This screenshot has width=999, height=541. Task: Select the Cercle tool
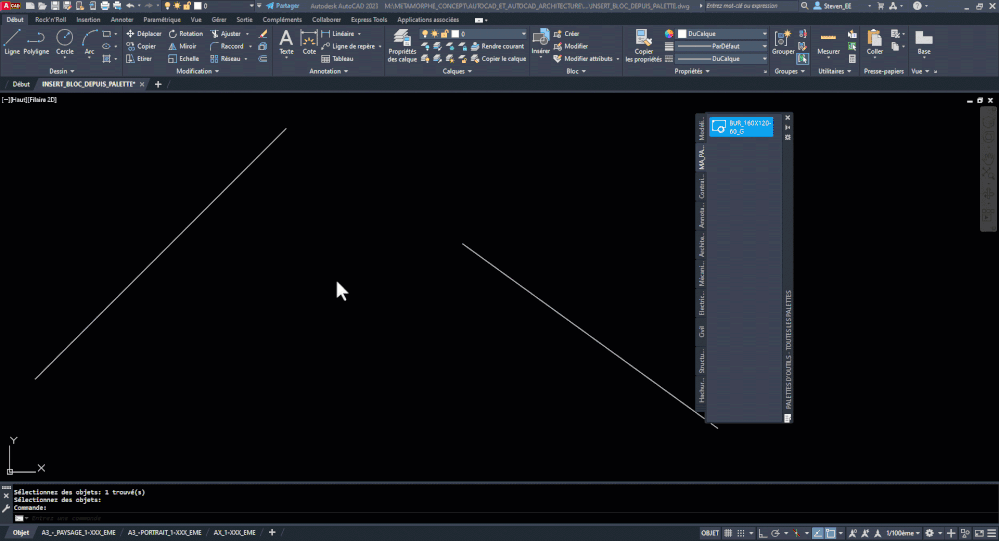click(x=64, y=42)
